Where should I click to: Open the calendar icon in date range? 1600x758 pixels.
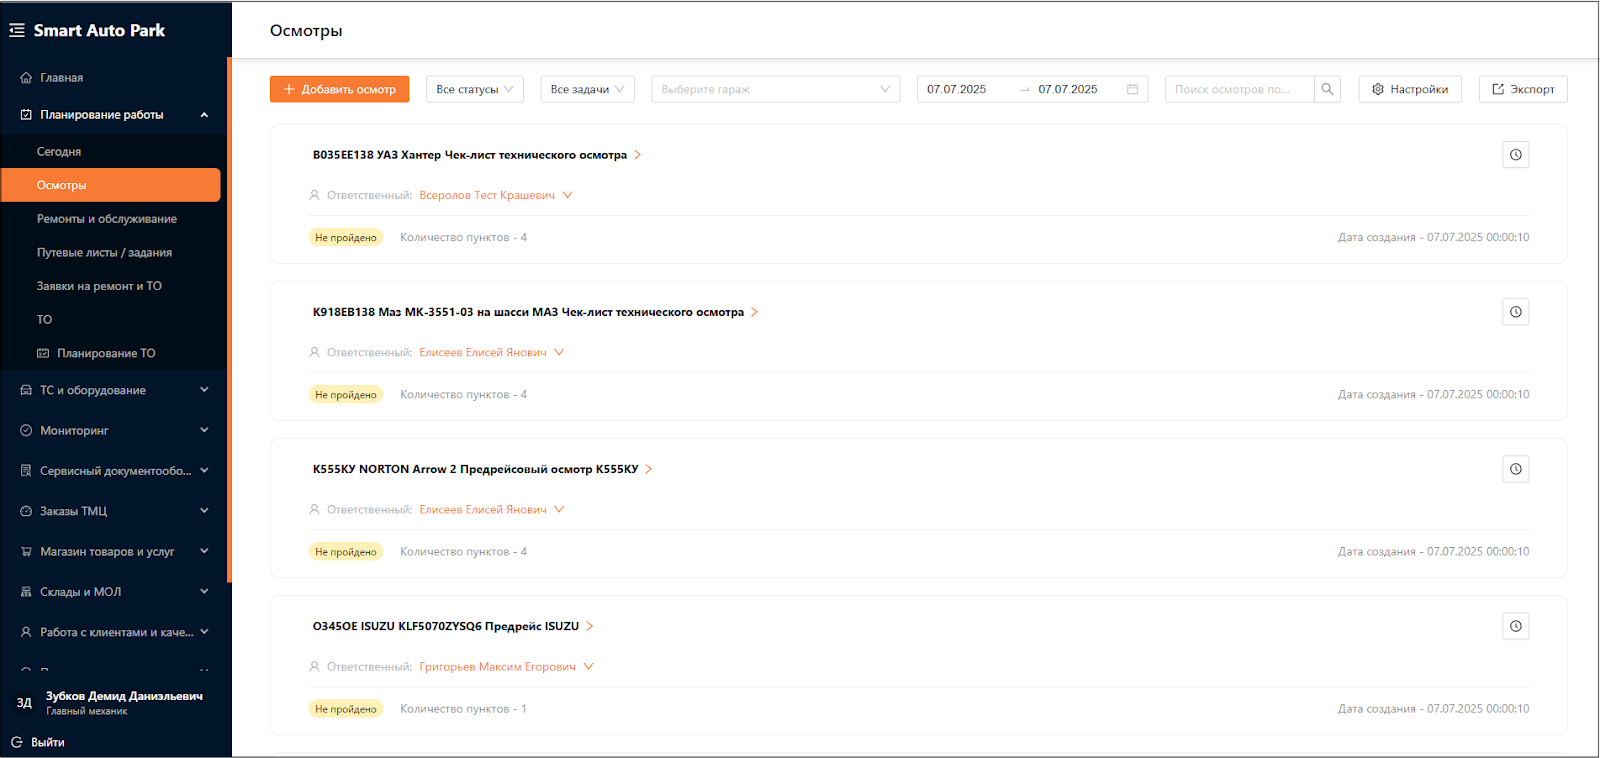click(x=1132, y=89)
